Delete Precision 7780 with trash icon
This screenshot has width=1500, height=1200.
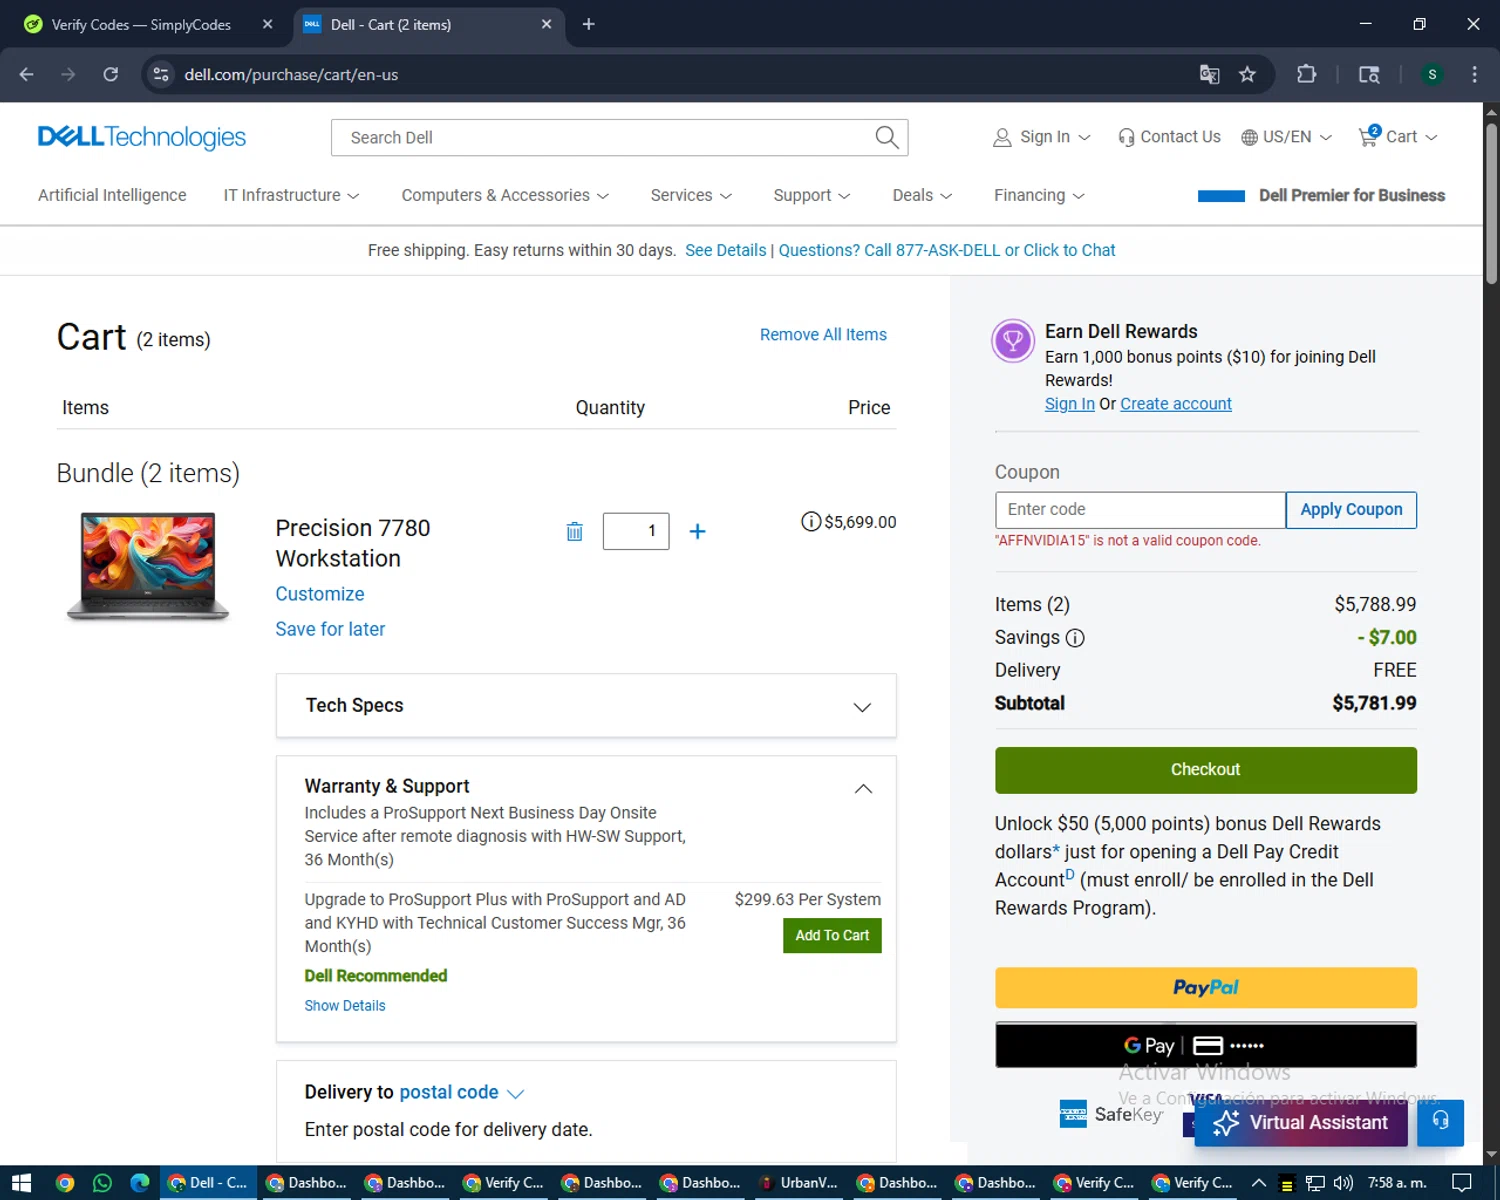(574, 531)
